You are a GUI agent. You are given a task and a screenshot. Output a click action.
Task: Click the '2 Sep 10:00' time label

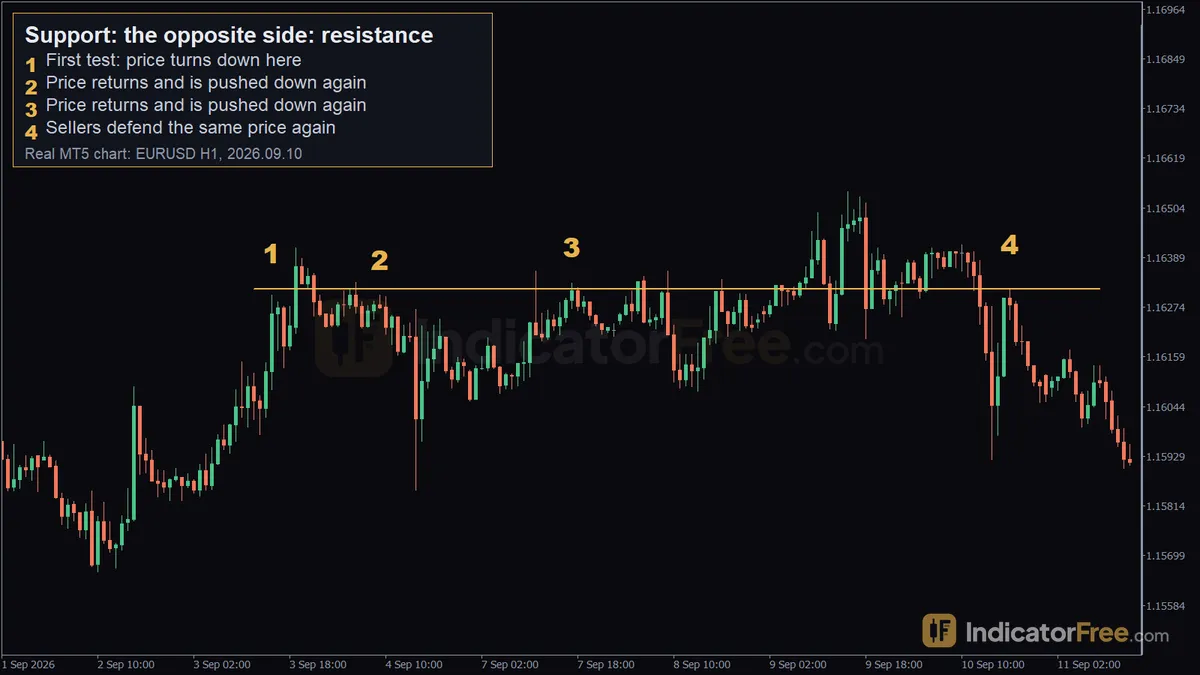point(126,664)
